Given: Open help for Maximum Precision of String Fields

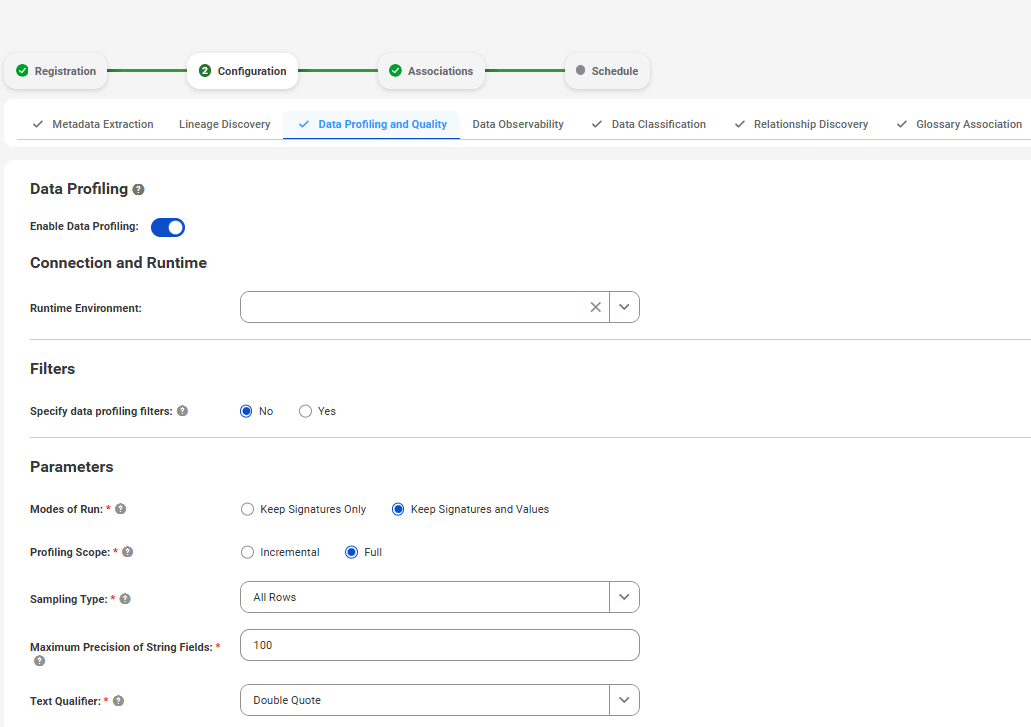Looking at the screenshot, I should 39,661.
